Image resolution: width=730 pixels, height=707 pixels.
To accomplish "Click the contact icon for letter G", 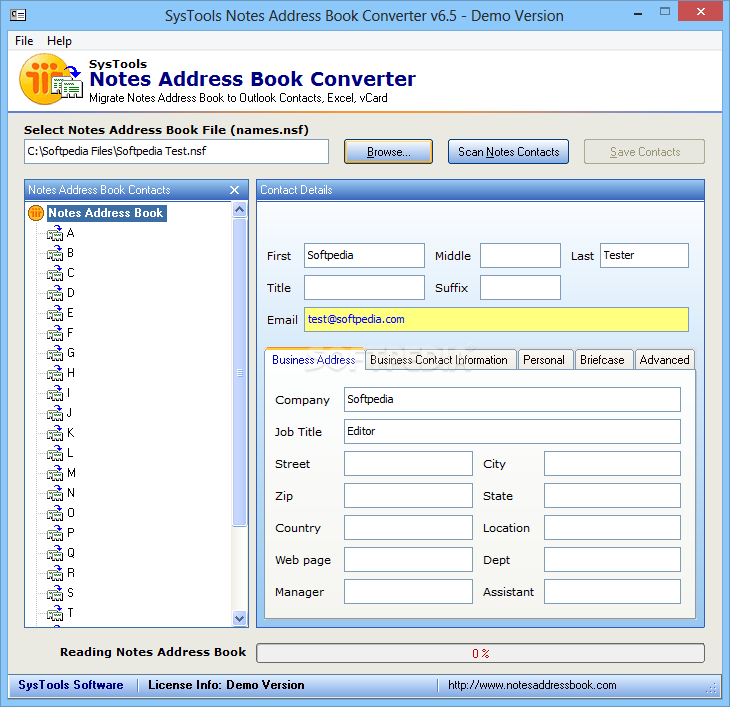I will click(x=55, y=353).
